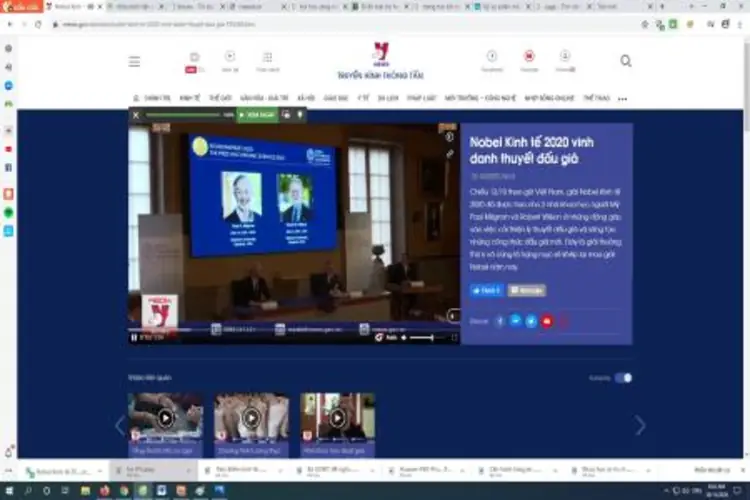Open the hamburger menu in the site header
The width and height of the screenshot is (750, 500).
(x=134, y=61)
